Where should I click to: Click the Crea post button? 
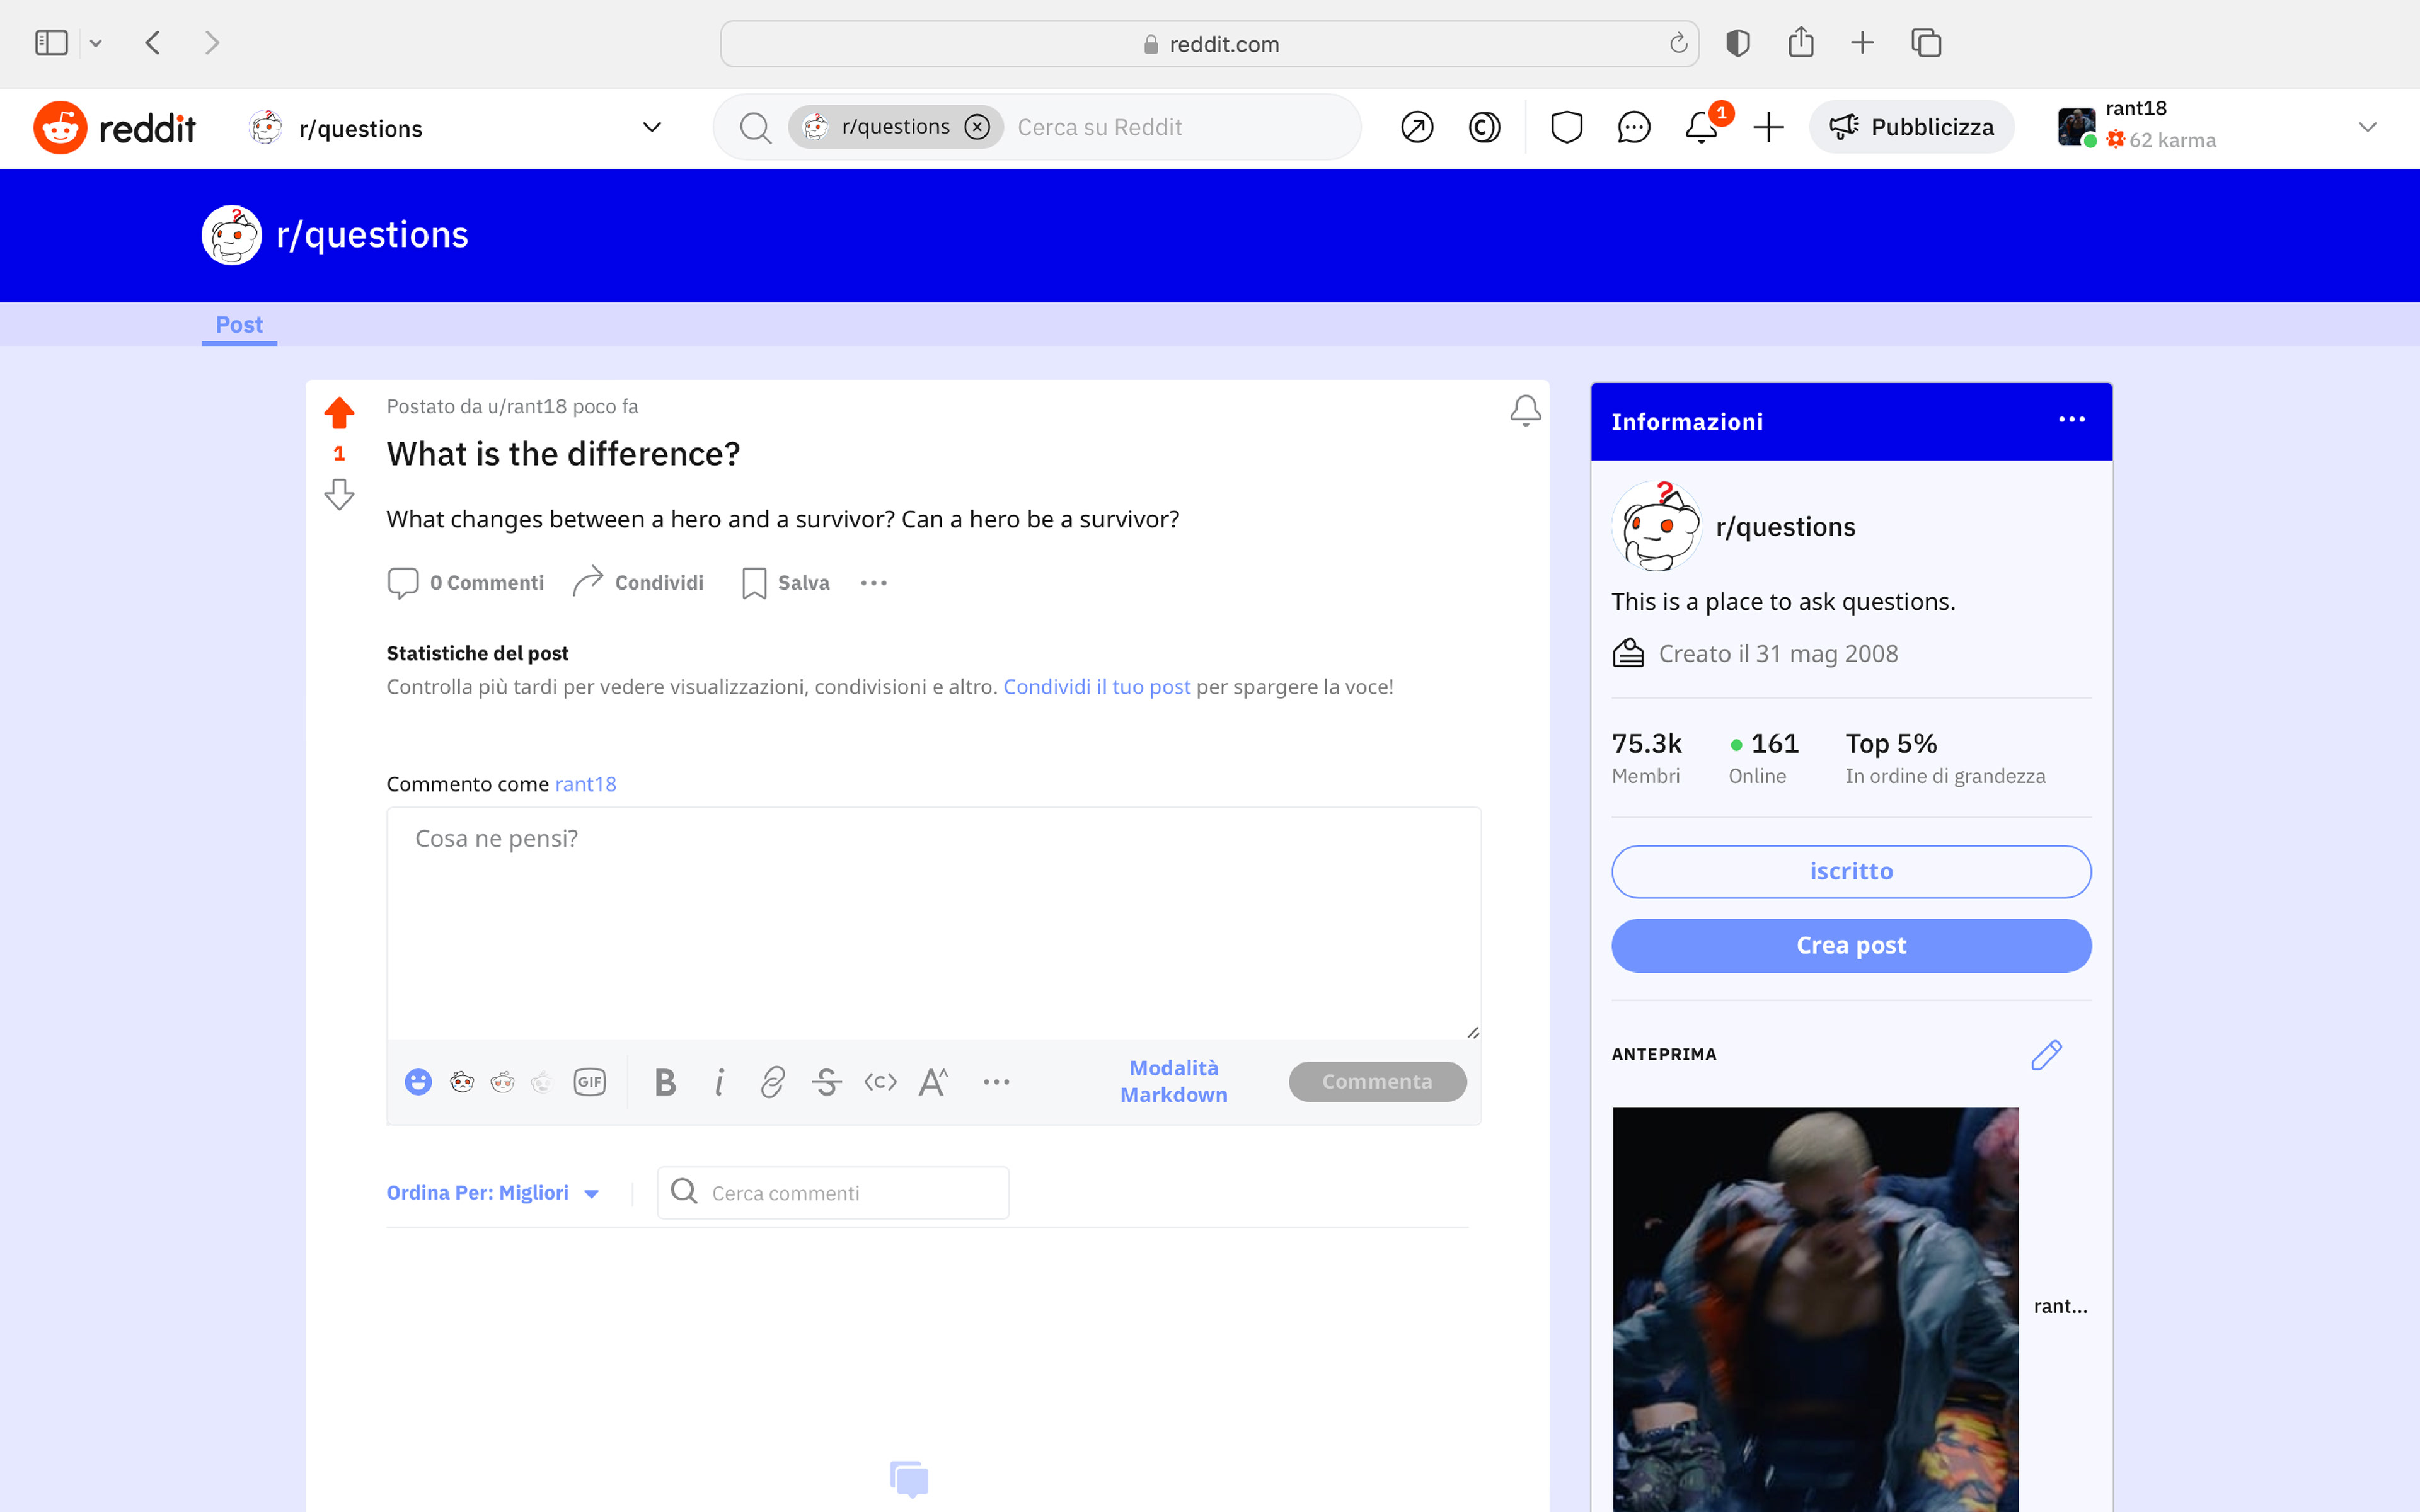click(1850, 945)
